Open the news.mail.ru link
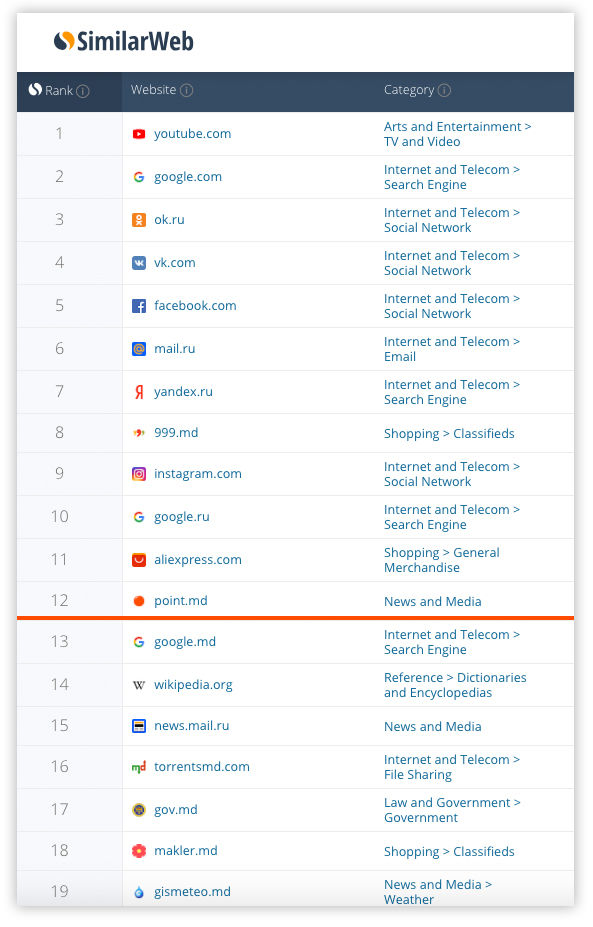 point(192,726)
